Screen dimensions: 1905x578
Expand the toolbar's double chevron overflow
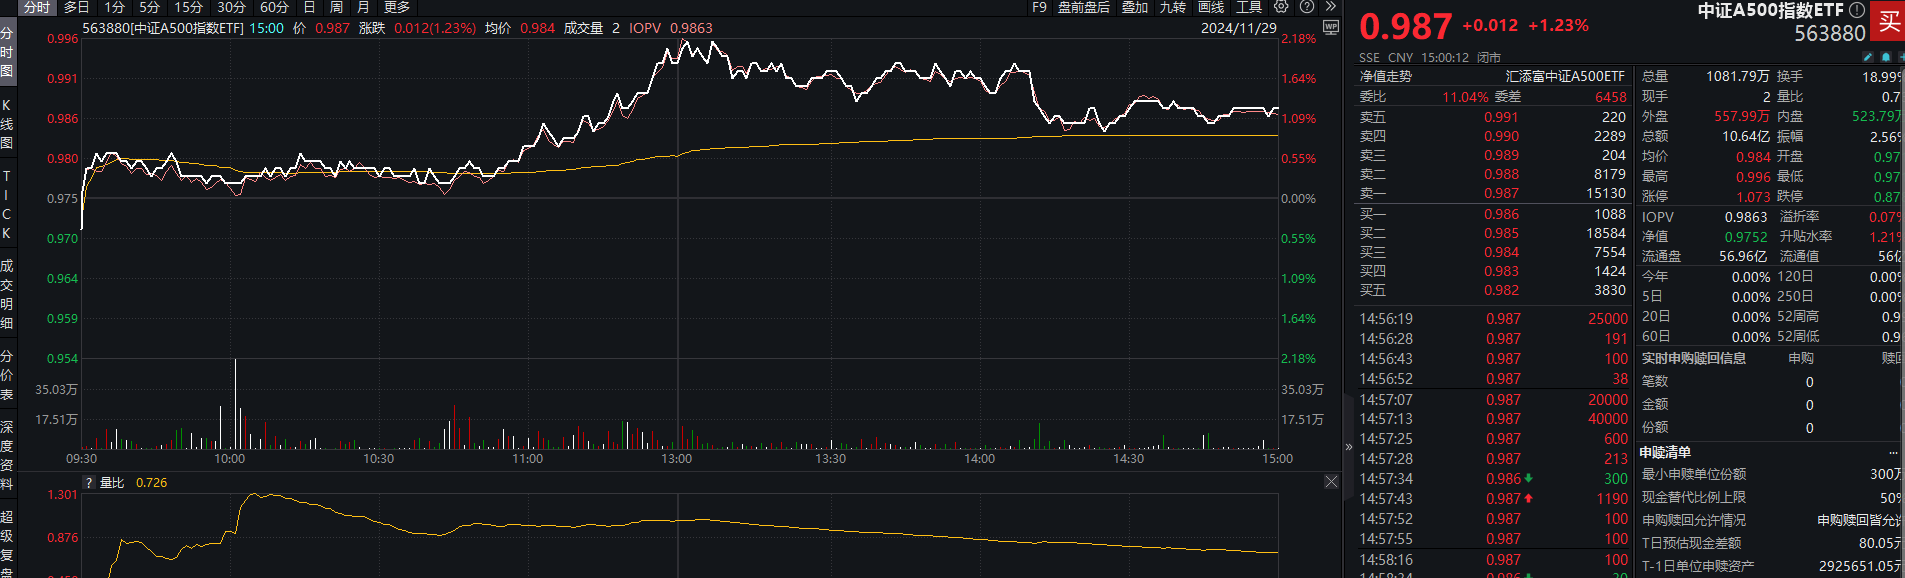(x=1330, y=7)
